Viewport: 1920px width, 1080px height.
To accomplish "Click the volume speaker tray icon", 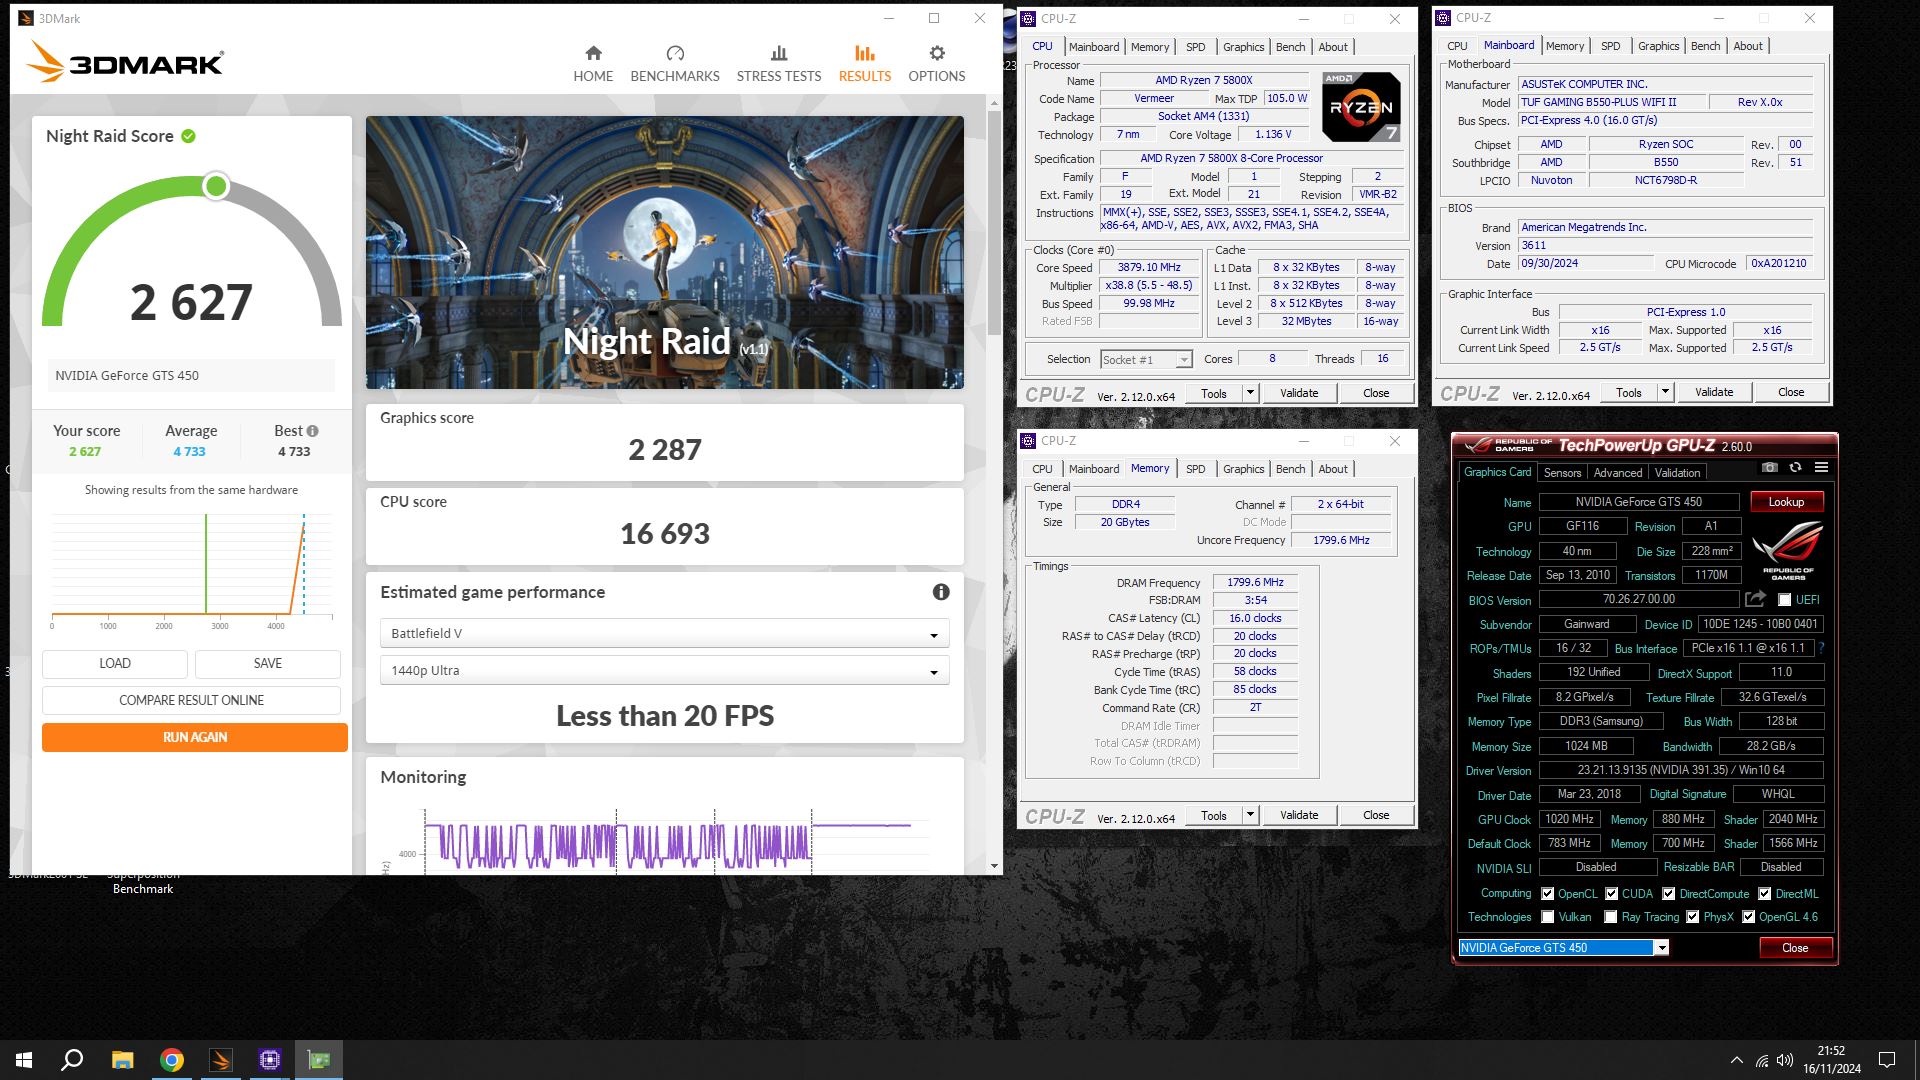I will pyautogui.click(x=1785, y=1060).
